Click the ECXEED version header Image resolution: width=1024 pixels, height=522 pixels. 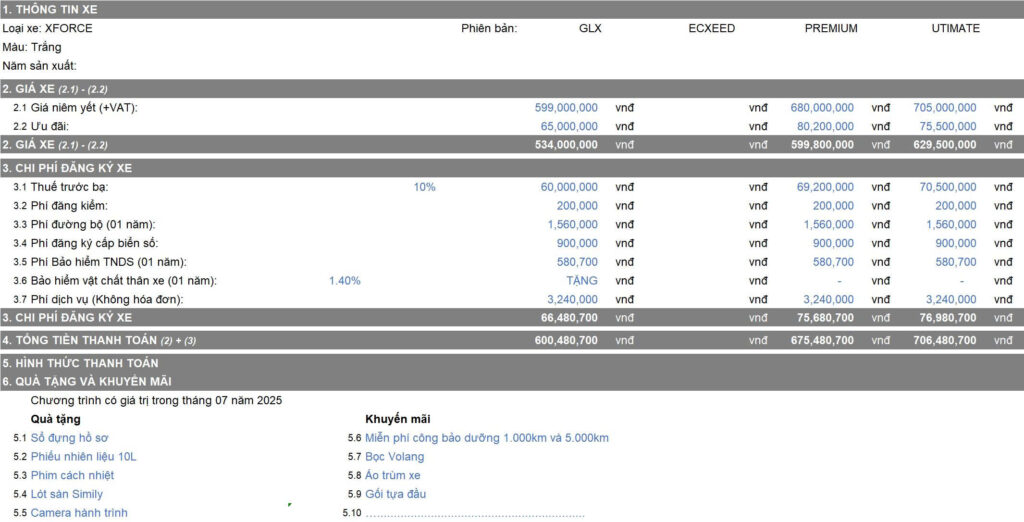[x=711, y=28]
